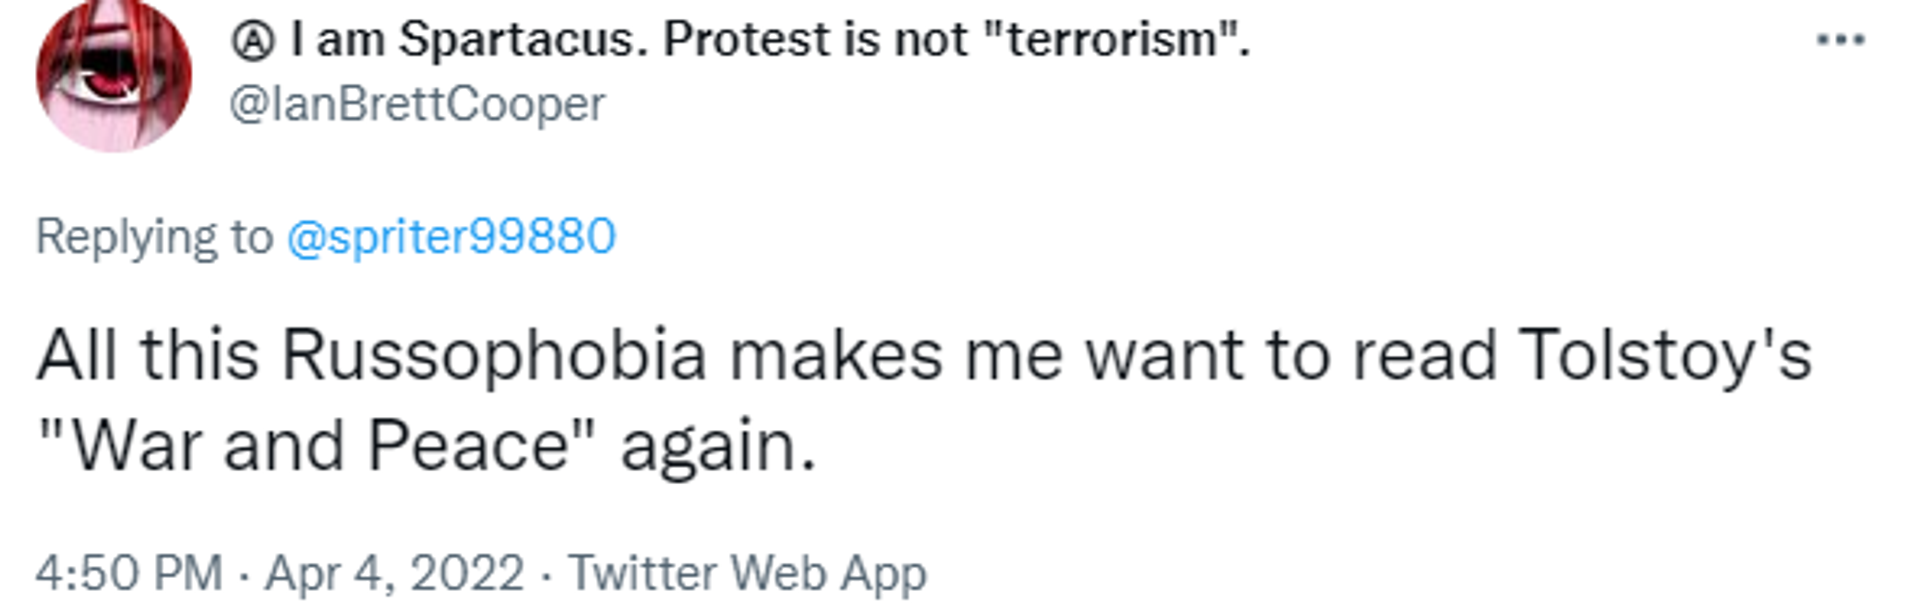Open the @spriter99880 mention link
Screen dimensions: 1920x612
coord(451,237)
